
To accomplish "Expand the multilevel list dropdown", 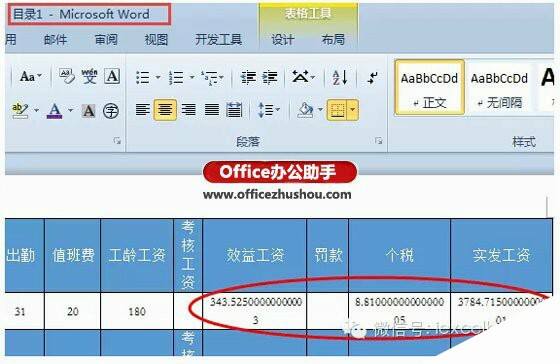I will 221,77.
